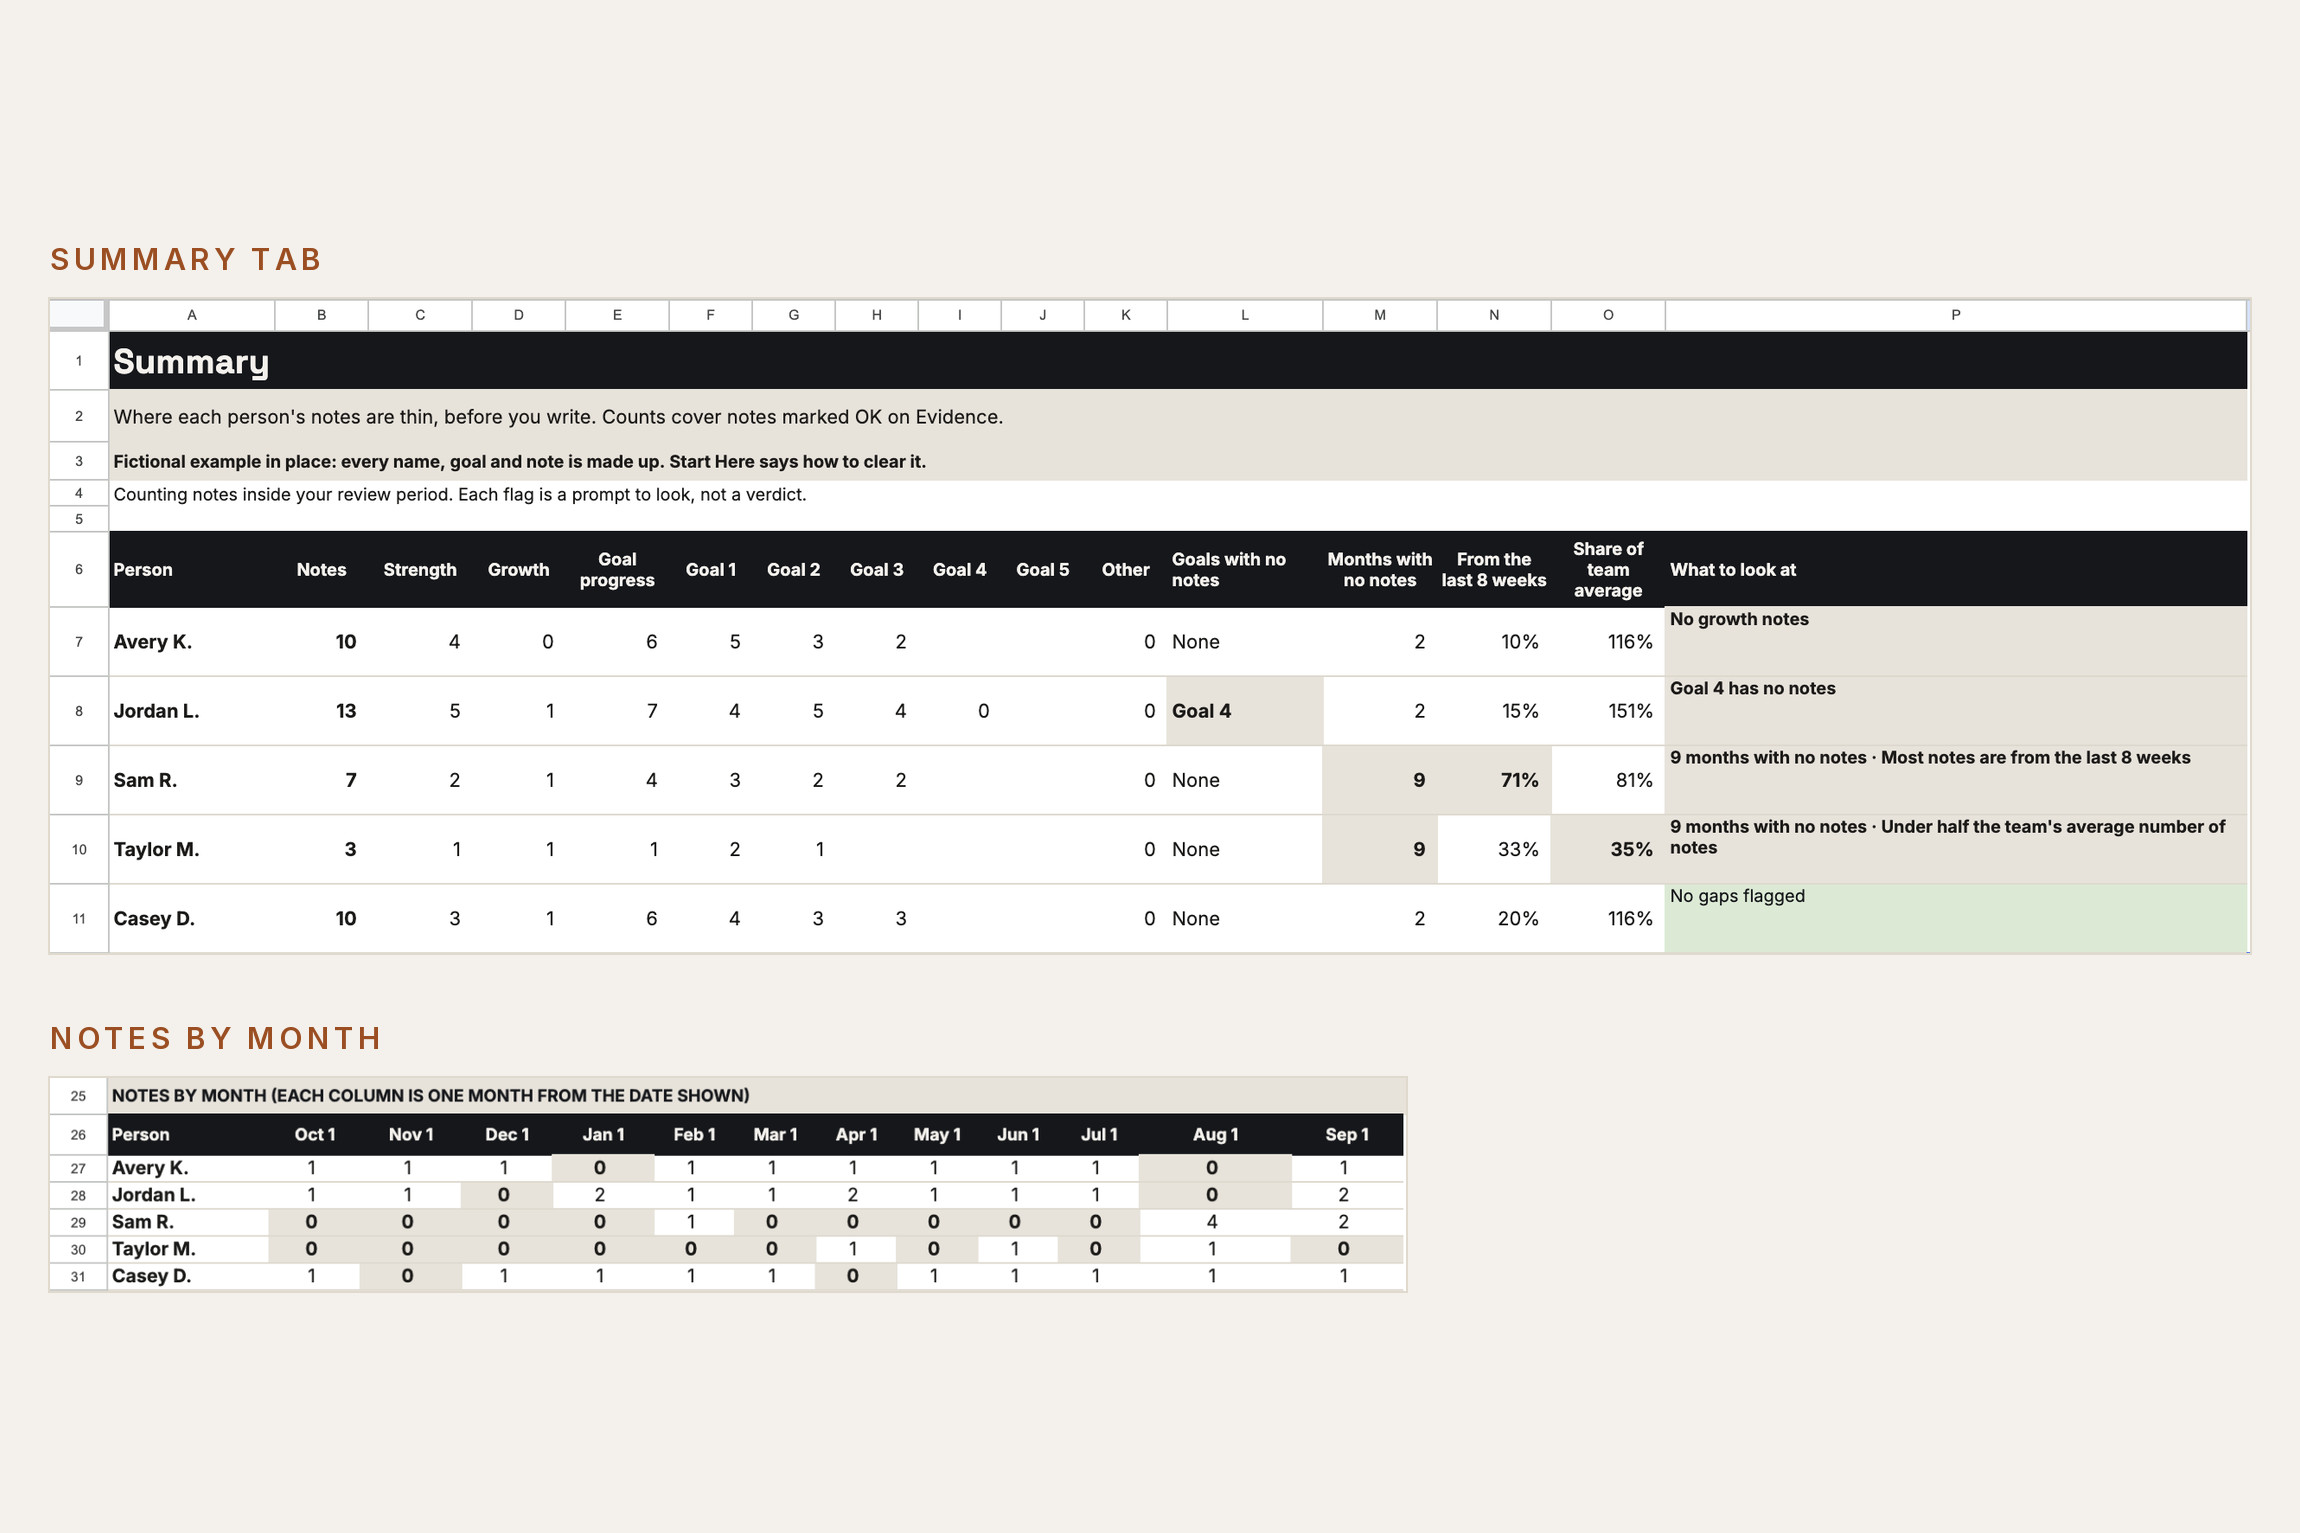
Task: Click the 'NOTES BY MONTH' row 25 heading
Action: [x=756, y=1095]
